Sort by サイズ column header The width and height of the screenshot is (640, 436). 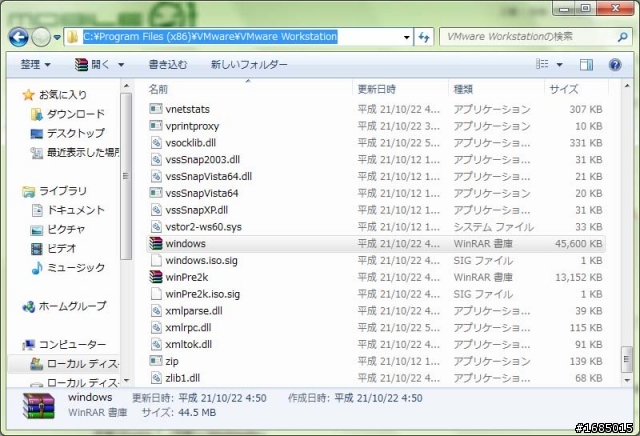tap(564, 89)
